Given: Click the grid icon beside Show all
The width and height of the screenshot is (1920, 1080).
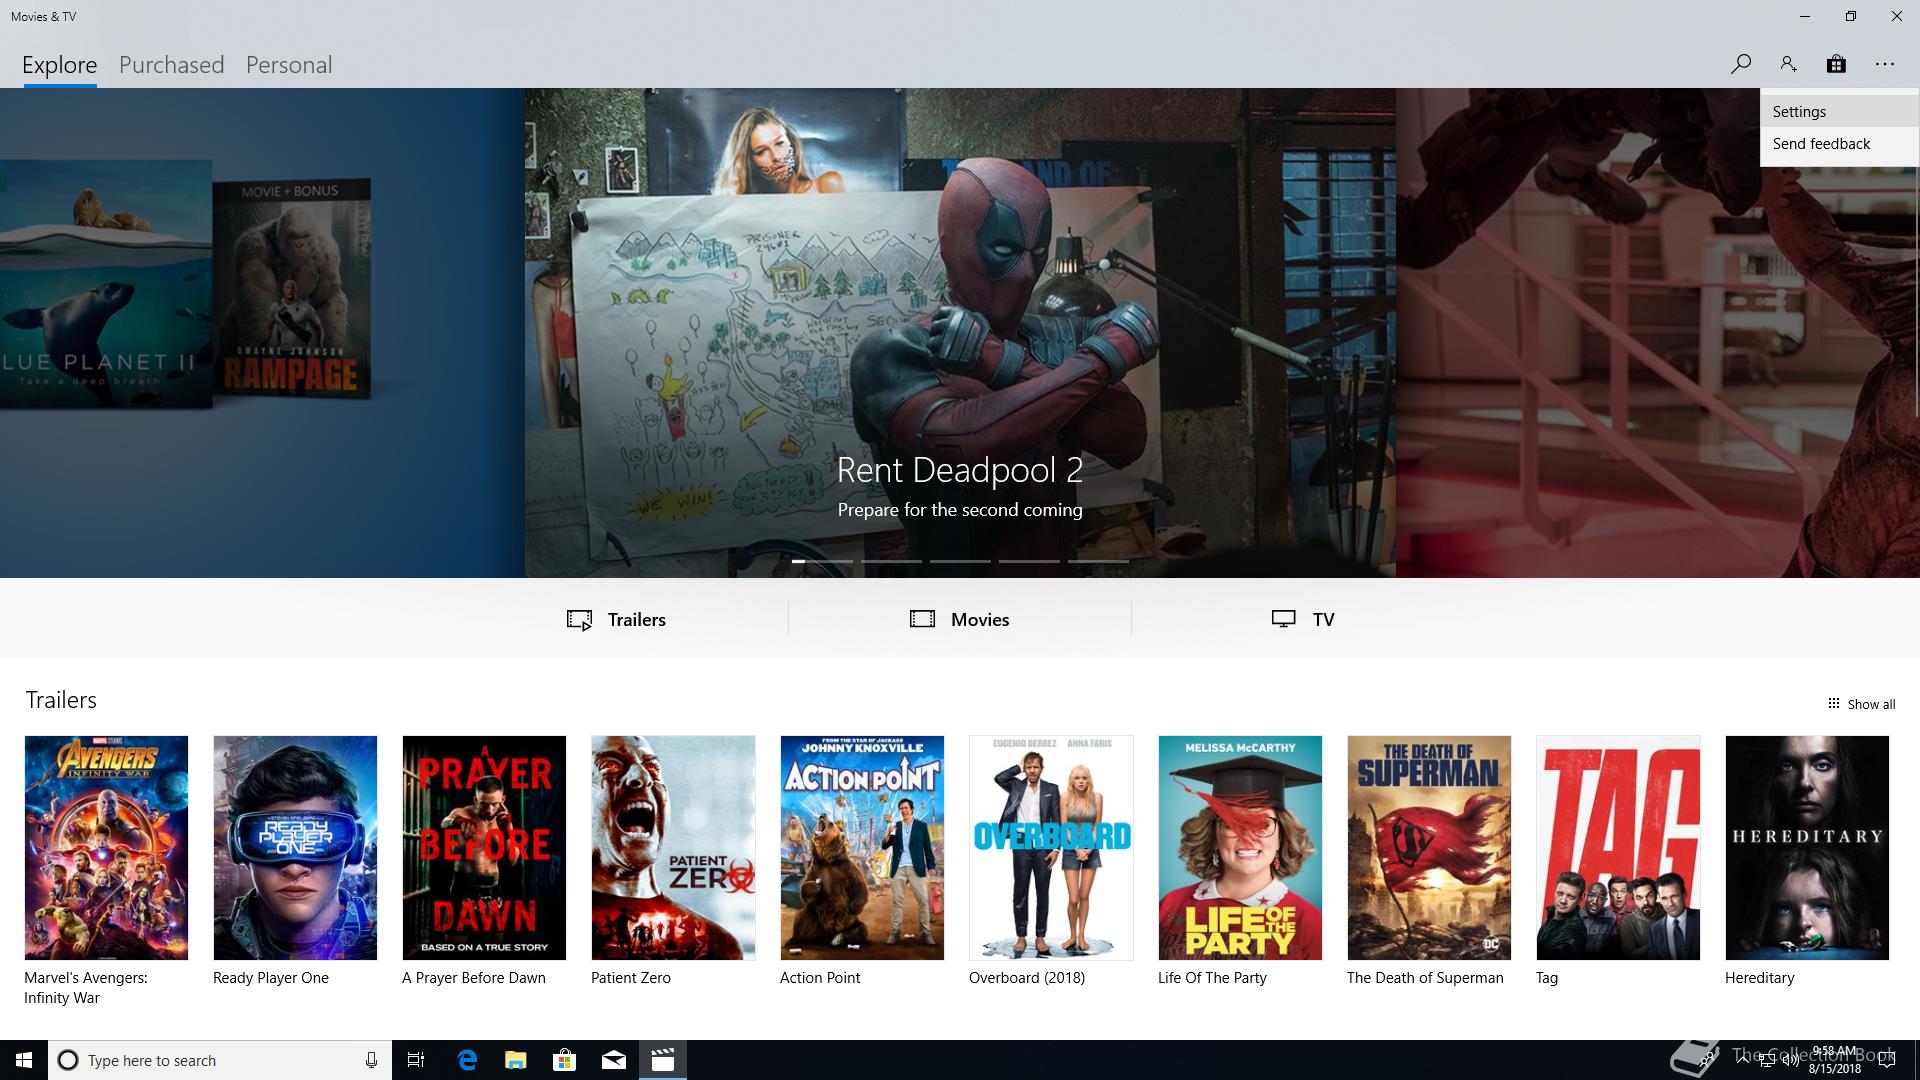Looking at the screenshot, I should click(x=1833, y=703).
